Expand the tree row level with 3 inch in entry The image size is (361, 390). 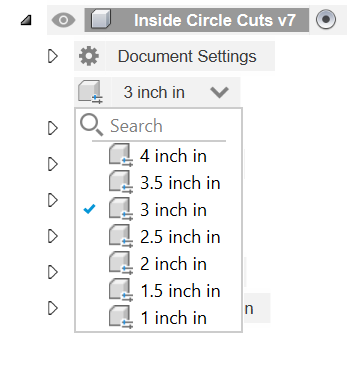coord(53,200)
